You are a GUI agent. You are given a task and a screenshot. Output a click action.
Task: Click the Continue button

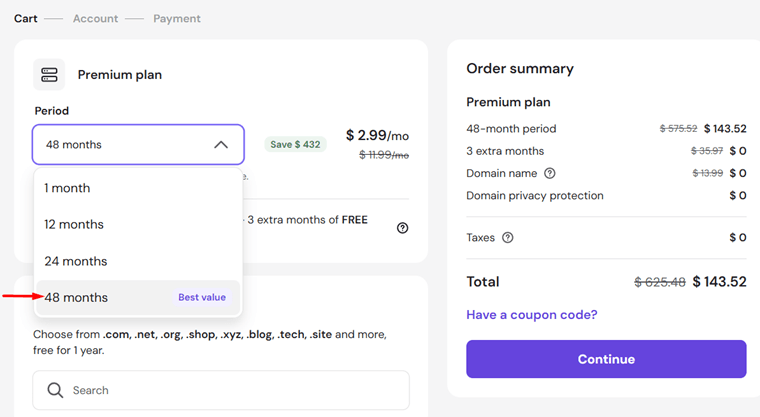click(606, 359)
